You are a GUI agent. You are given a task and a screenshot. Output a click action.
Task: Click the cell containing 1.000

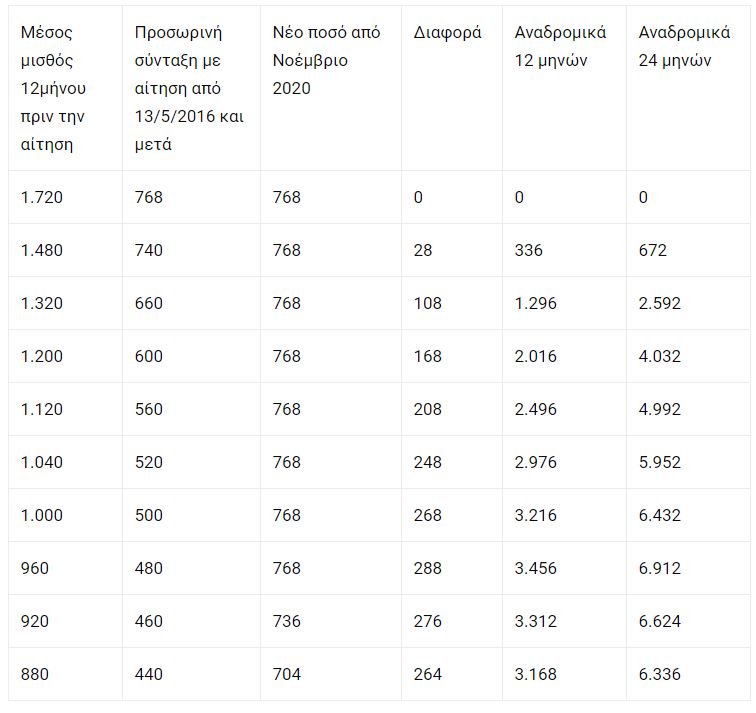(x=41, y=515)
